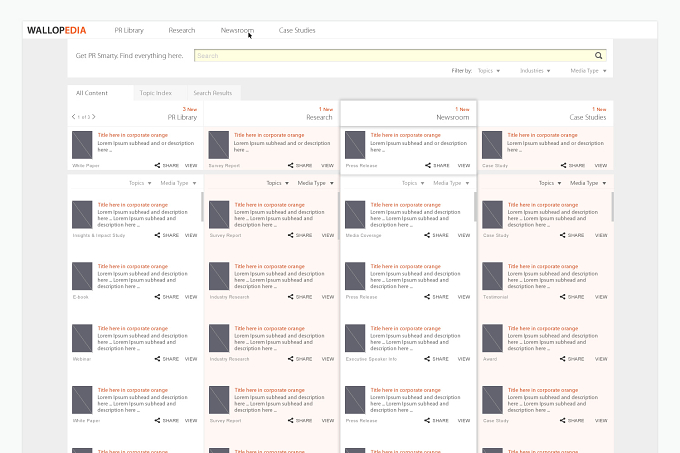The image size is (680, 453).
Task: Expand Topics dropdown in PR Library column
Action: (x=140, y=183)
